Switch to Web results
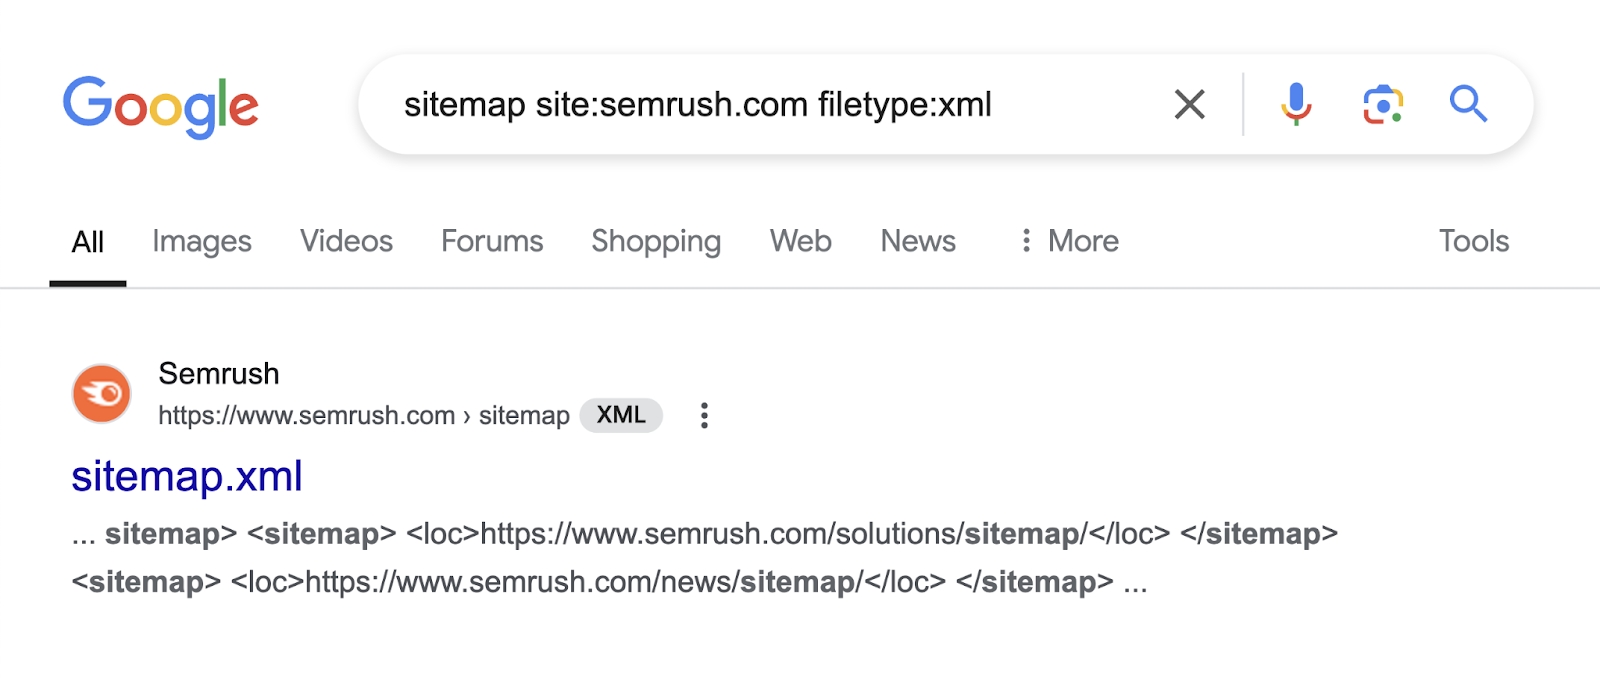 point(799,241)
